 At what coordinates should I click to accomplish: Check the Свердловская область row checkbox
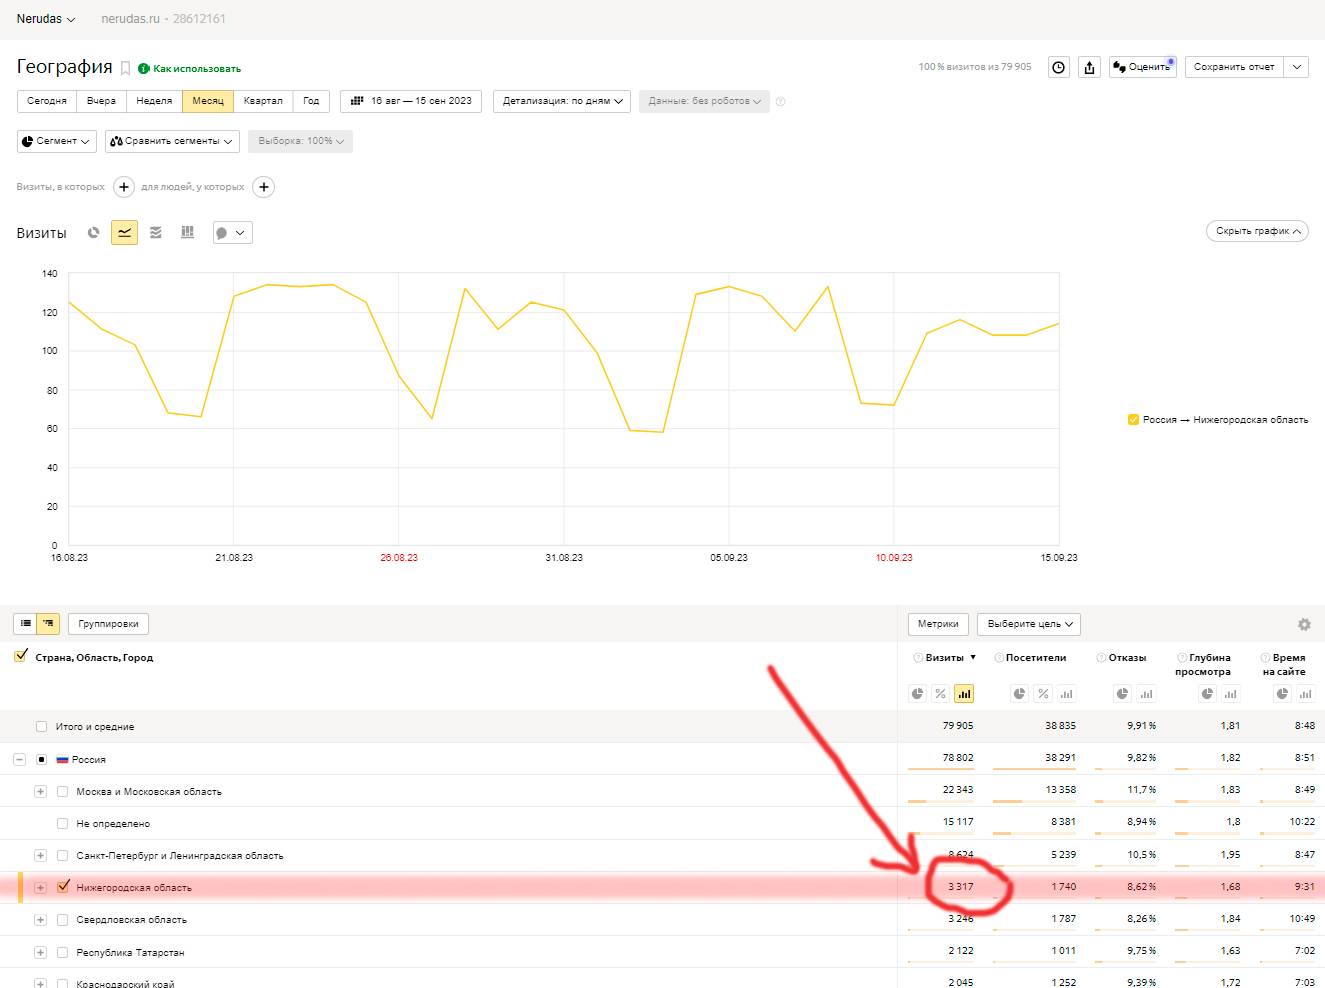63,920
